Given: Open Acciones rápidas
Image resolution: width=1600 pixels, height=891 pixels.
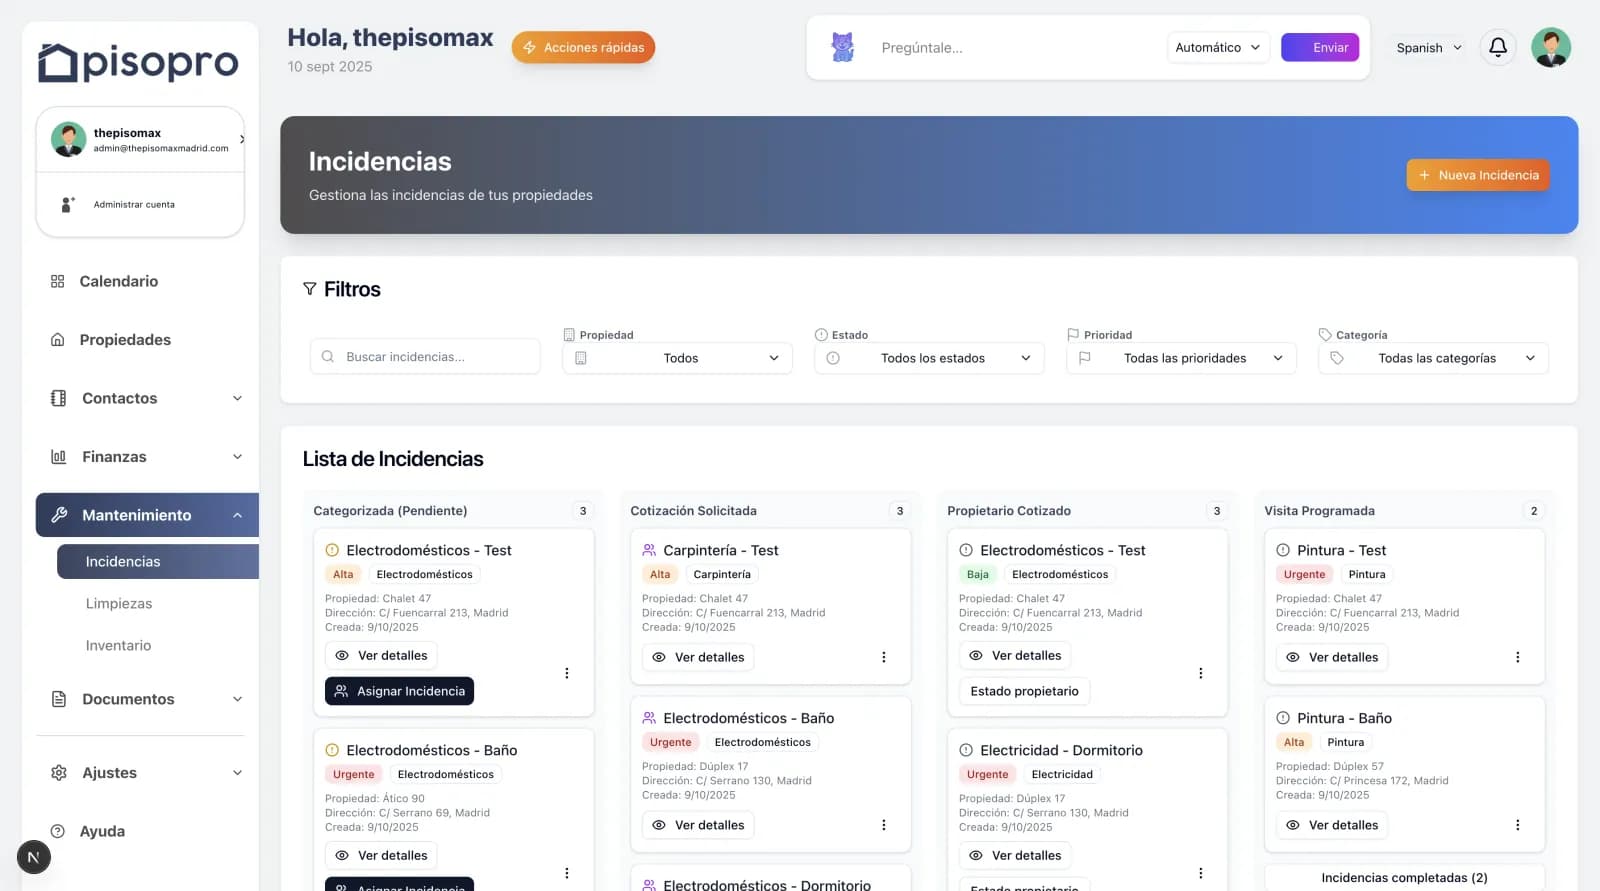Looking at the screenshot, I should point(583,47).
